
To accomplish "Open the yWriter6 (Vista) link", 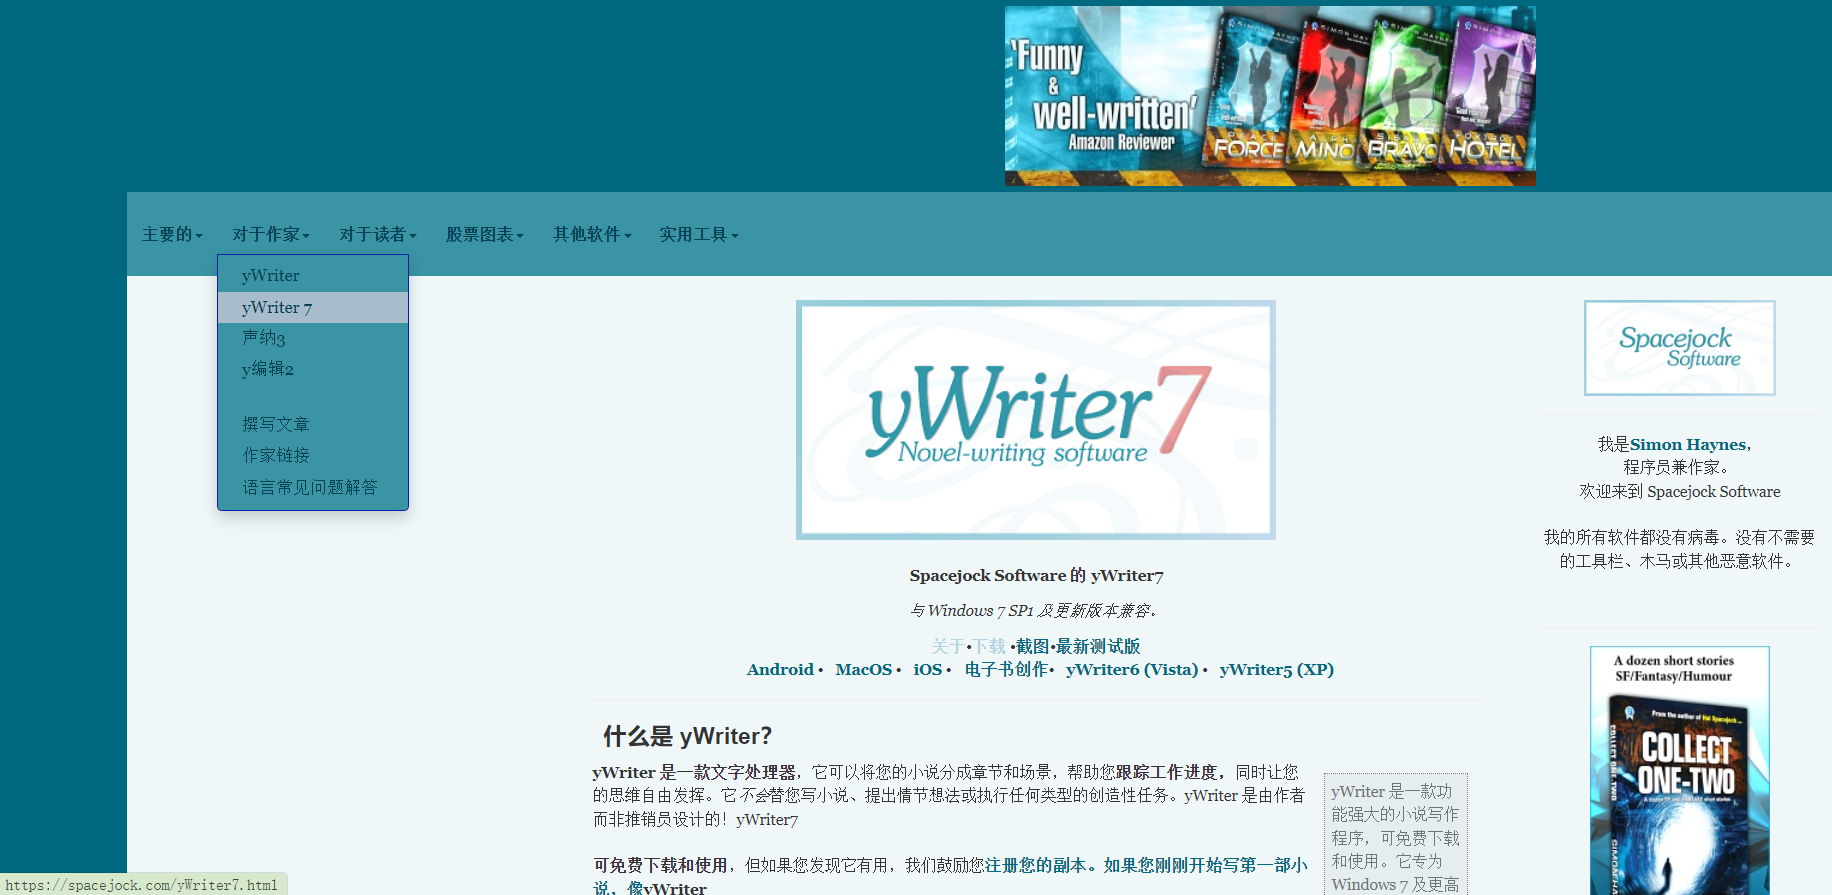I will (x=1132, y=670).
